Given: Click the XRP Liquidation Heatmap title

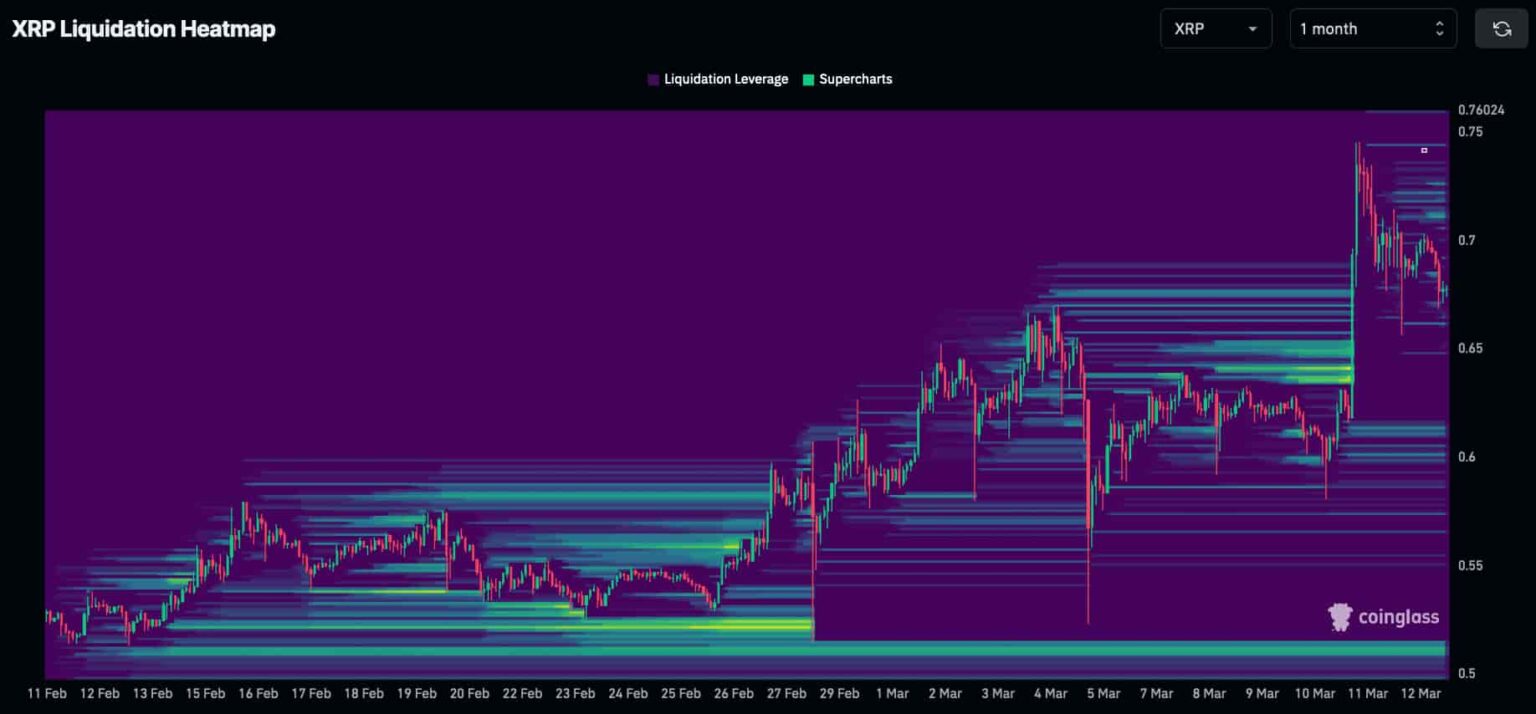Looking at the screenshot, I should (x=144, y=29).
